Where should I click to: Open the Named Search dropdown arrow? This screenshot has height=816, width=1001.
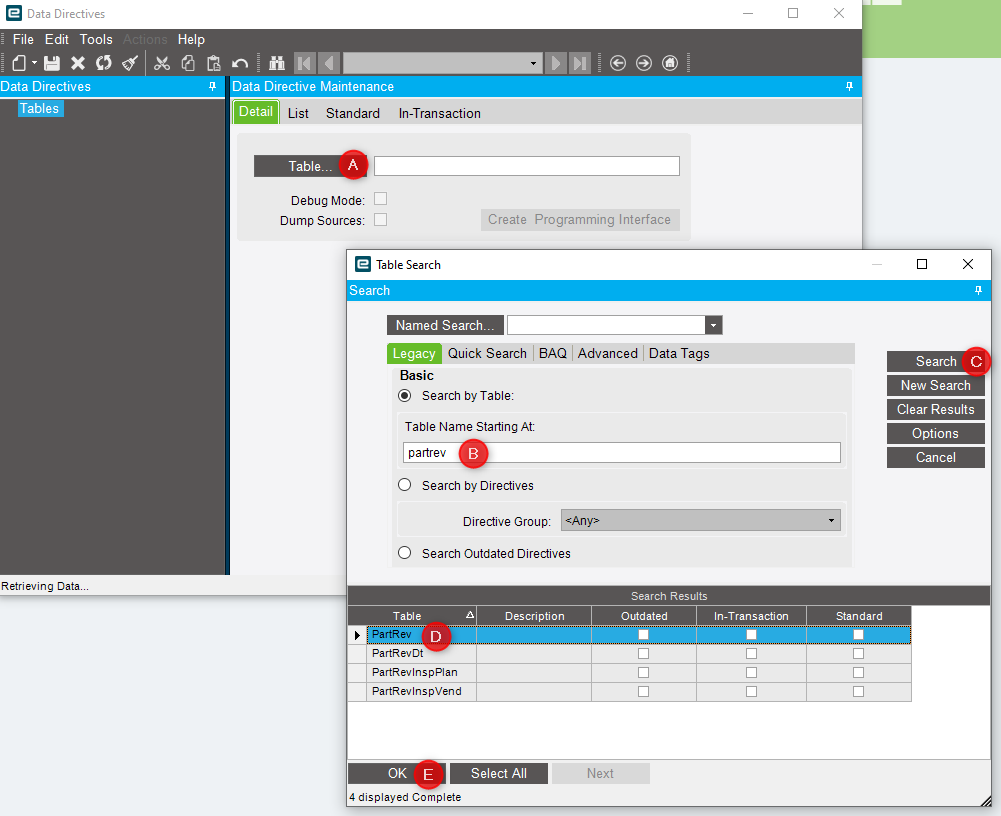pyautogui.click(x=712, y=325)
